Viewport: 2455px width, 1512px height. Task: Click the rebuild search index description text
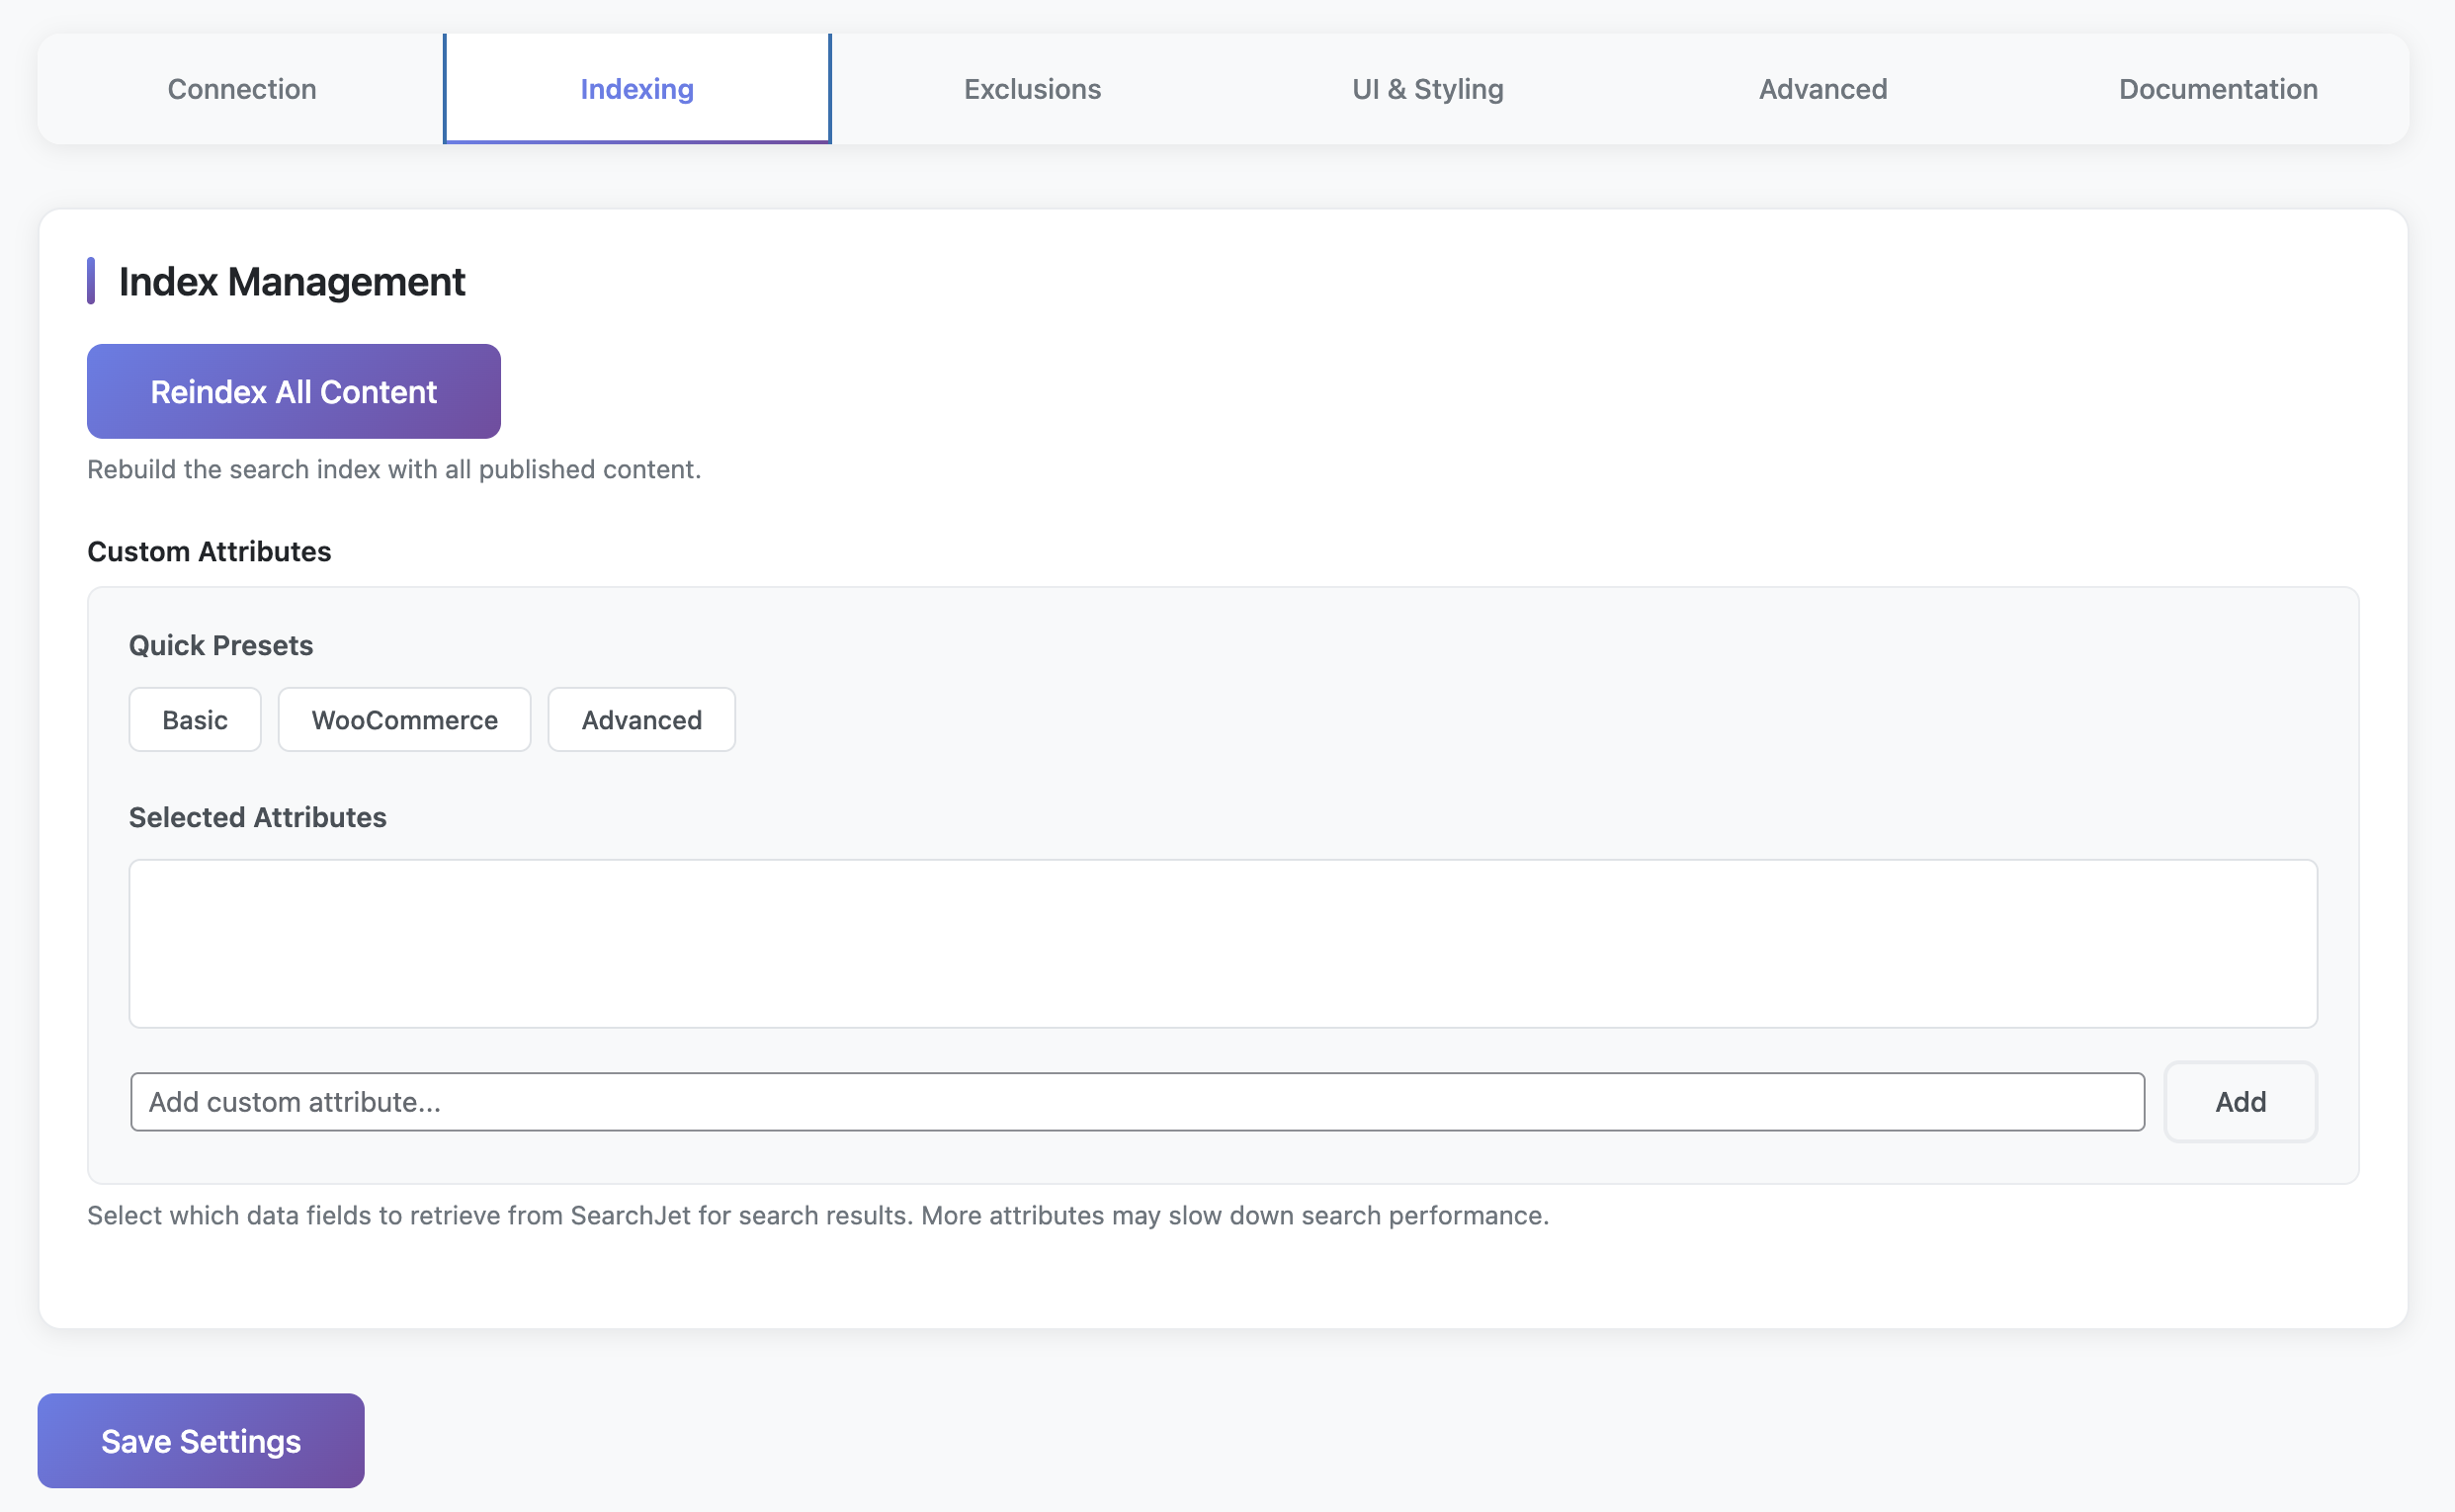(394, 468)
